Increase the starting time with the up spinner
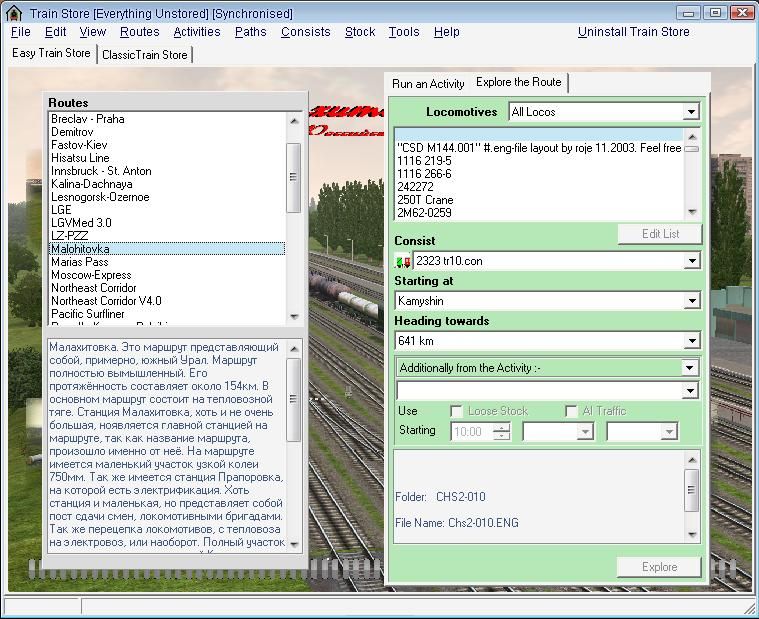 502,427
